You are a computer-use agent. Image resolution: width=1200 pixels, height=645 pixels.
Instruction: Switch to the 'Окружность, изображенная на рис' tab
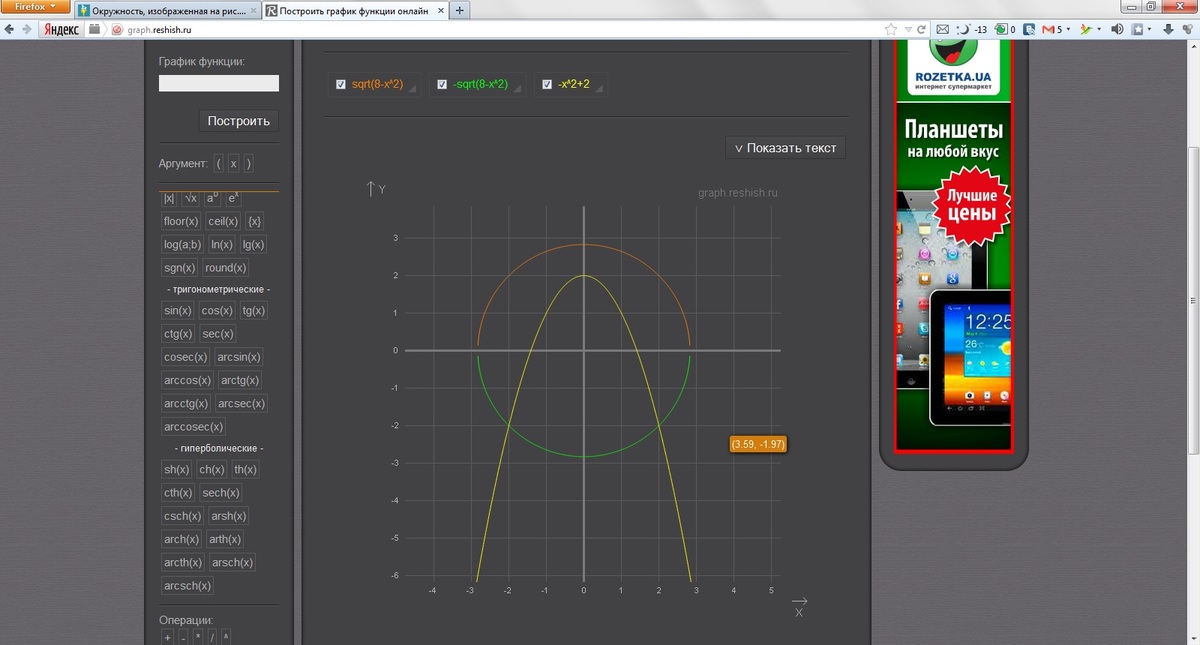coord(168,11)
